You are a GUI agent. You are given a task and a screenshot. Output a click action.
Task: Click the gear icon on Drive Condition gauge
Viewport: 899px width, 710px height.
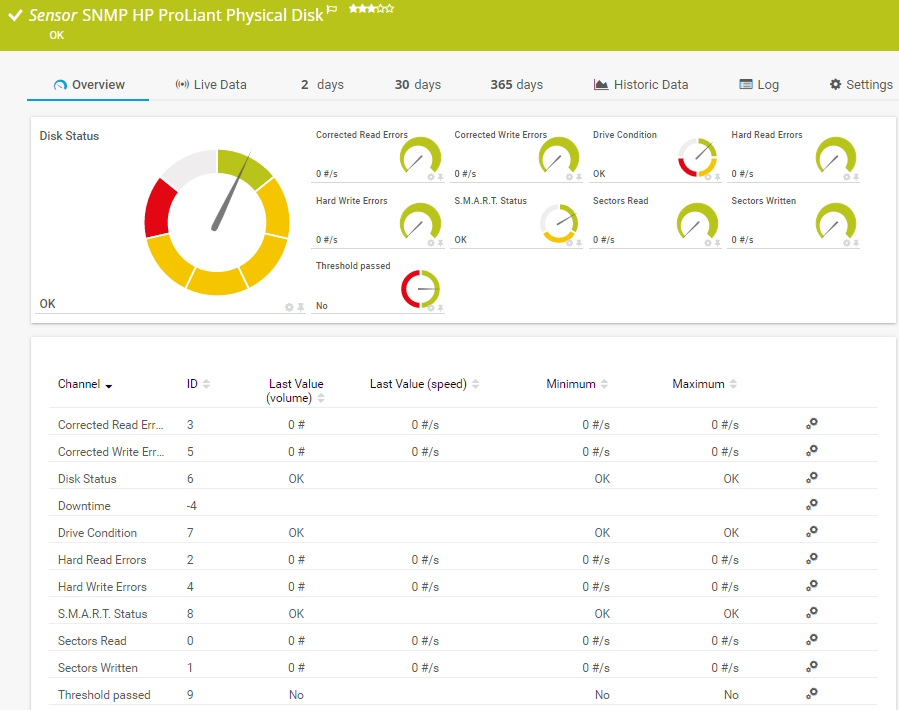[708, 177]
